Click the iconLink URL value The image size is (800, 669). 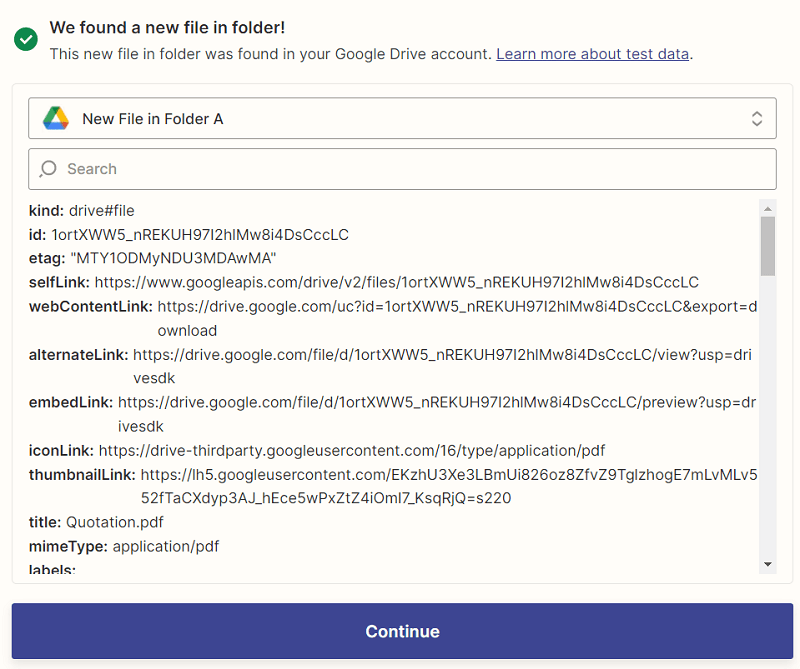coord(351,450)
